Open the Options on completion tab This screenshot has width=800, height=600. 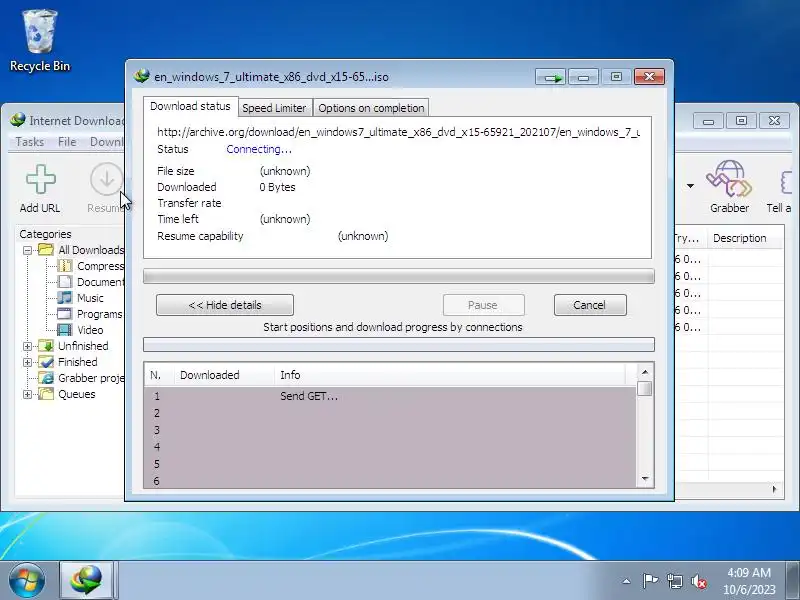371,108
